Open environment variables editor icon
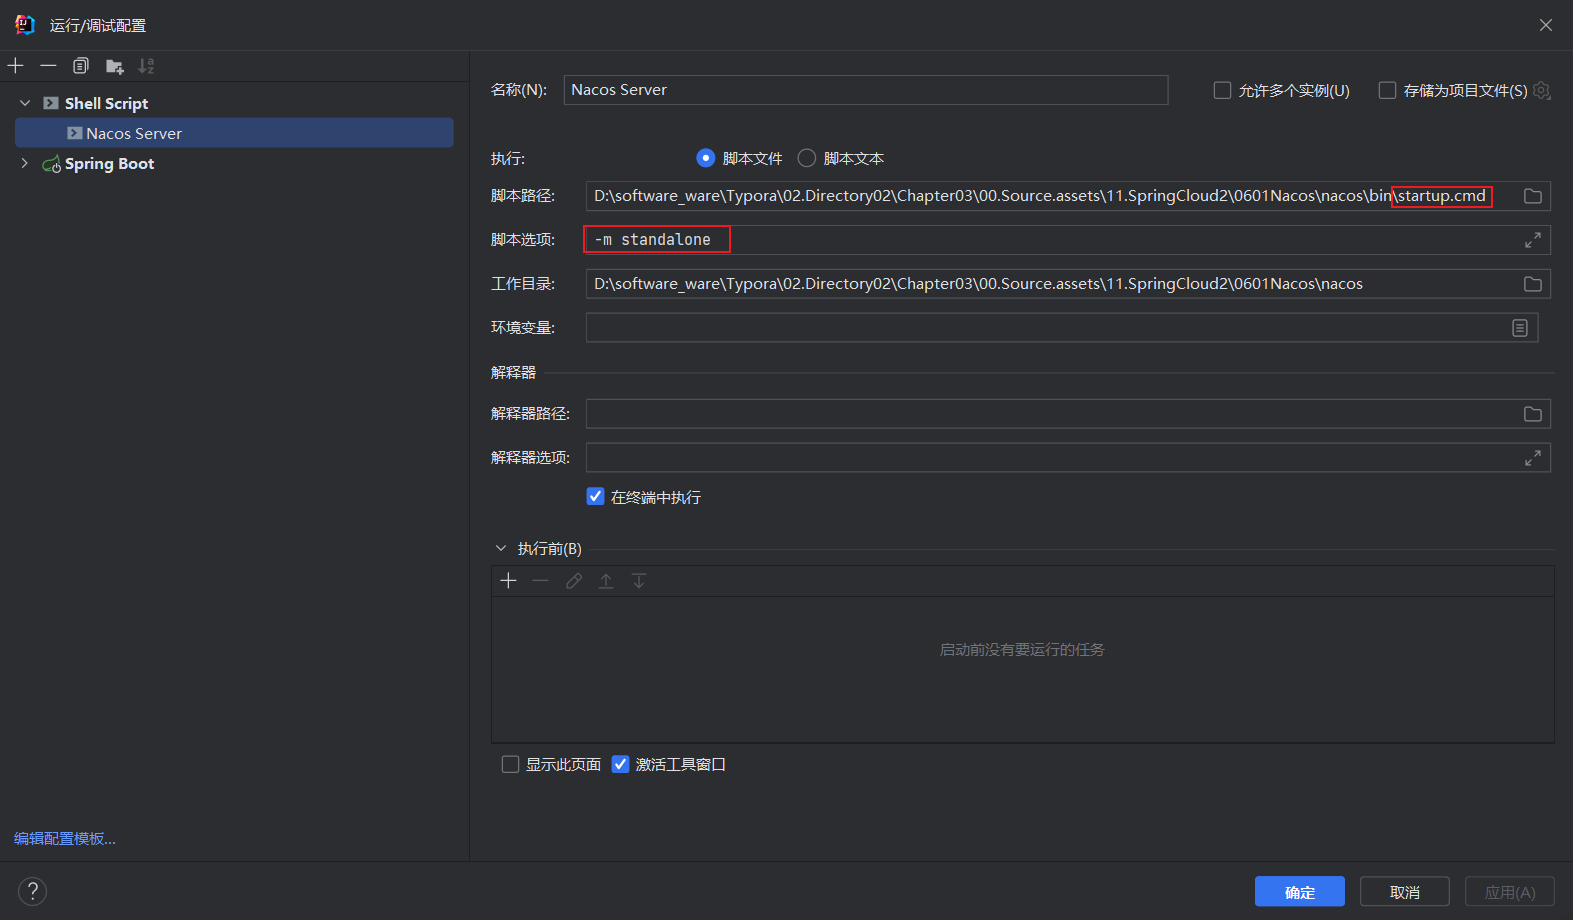 (x=1519, y=328)
